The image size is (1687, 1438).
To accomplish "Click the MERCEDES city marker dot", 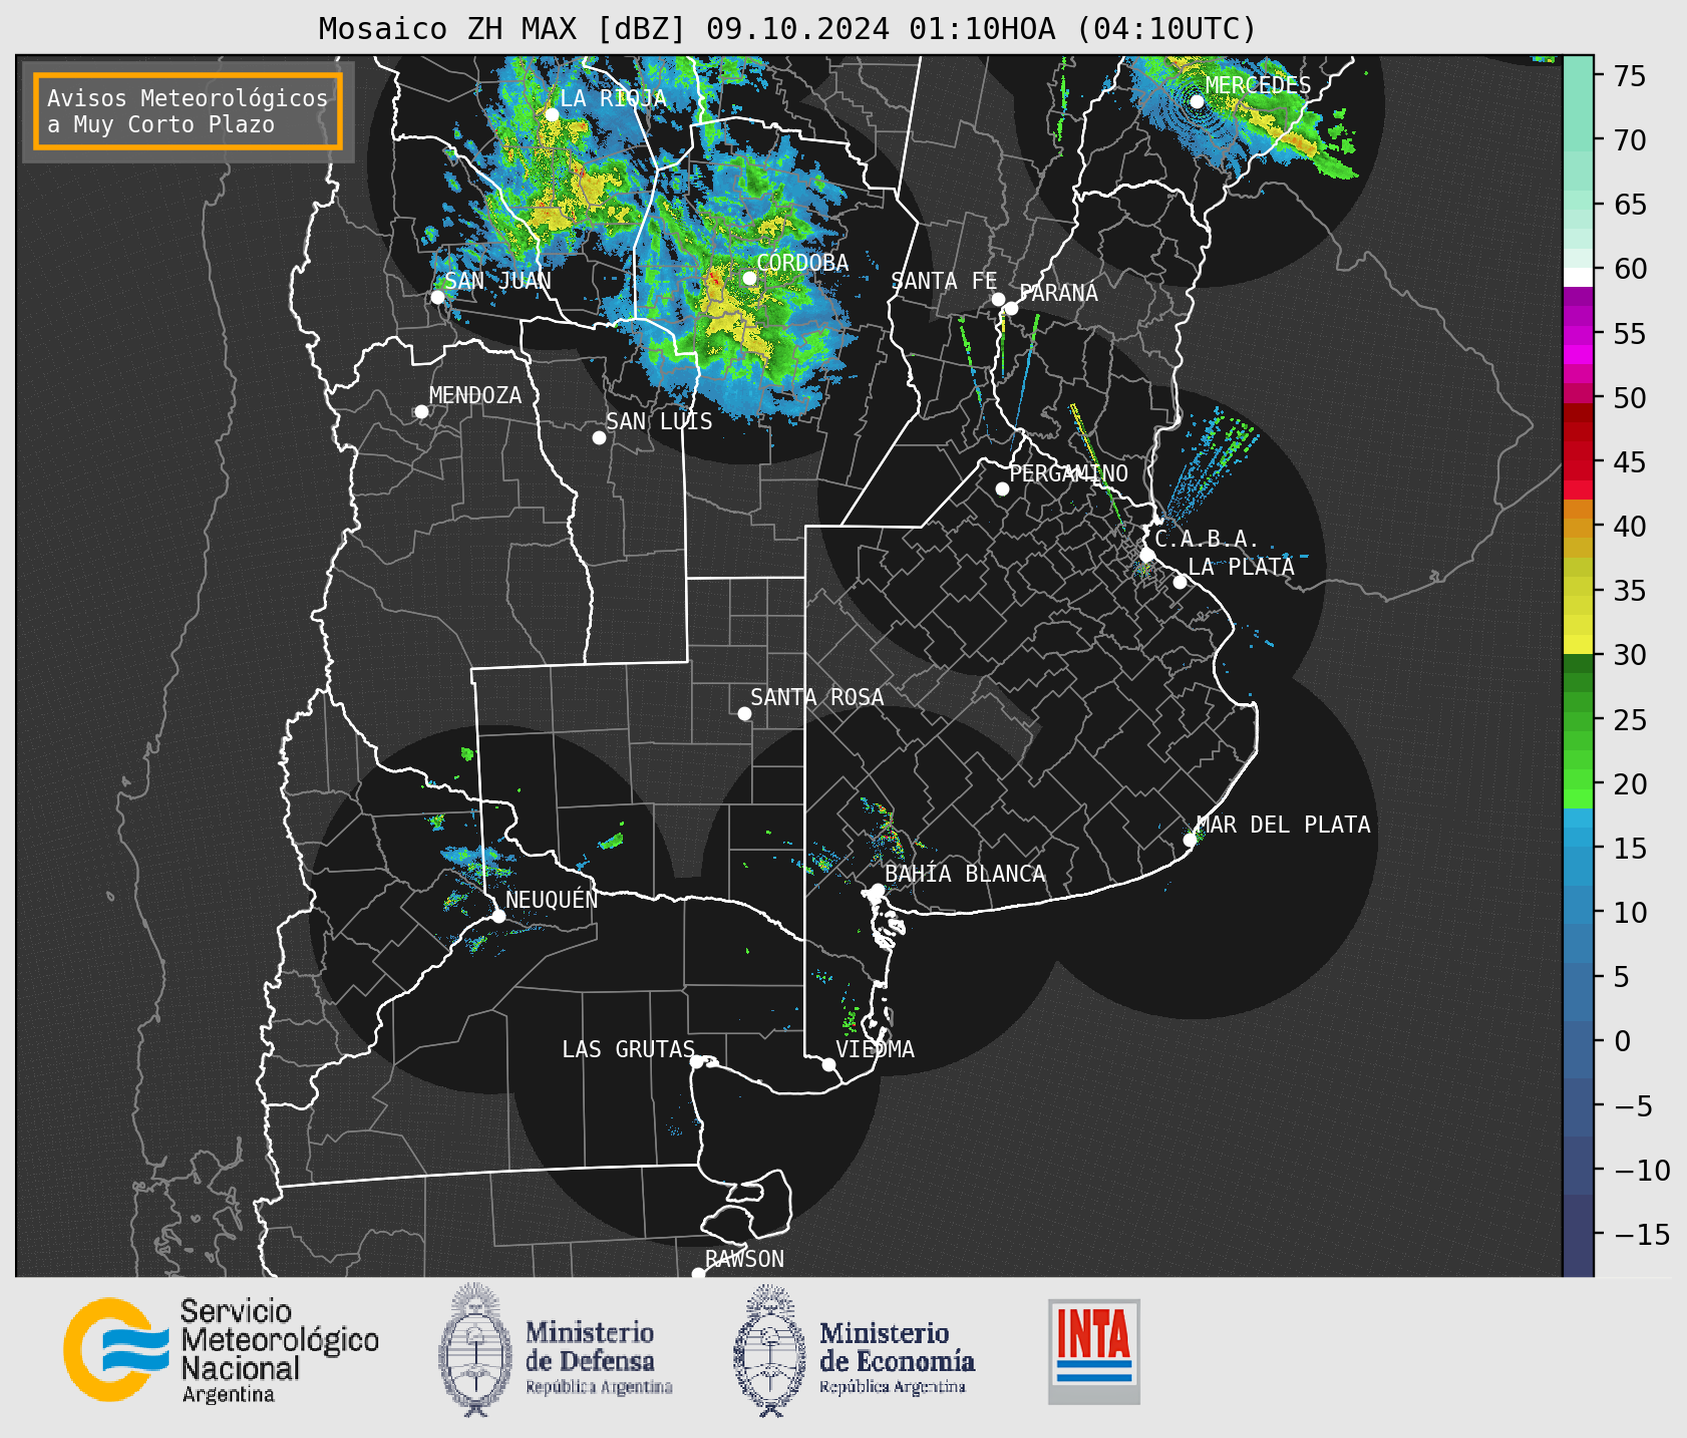I will tap(1197, 101).
